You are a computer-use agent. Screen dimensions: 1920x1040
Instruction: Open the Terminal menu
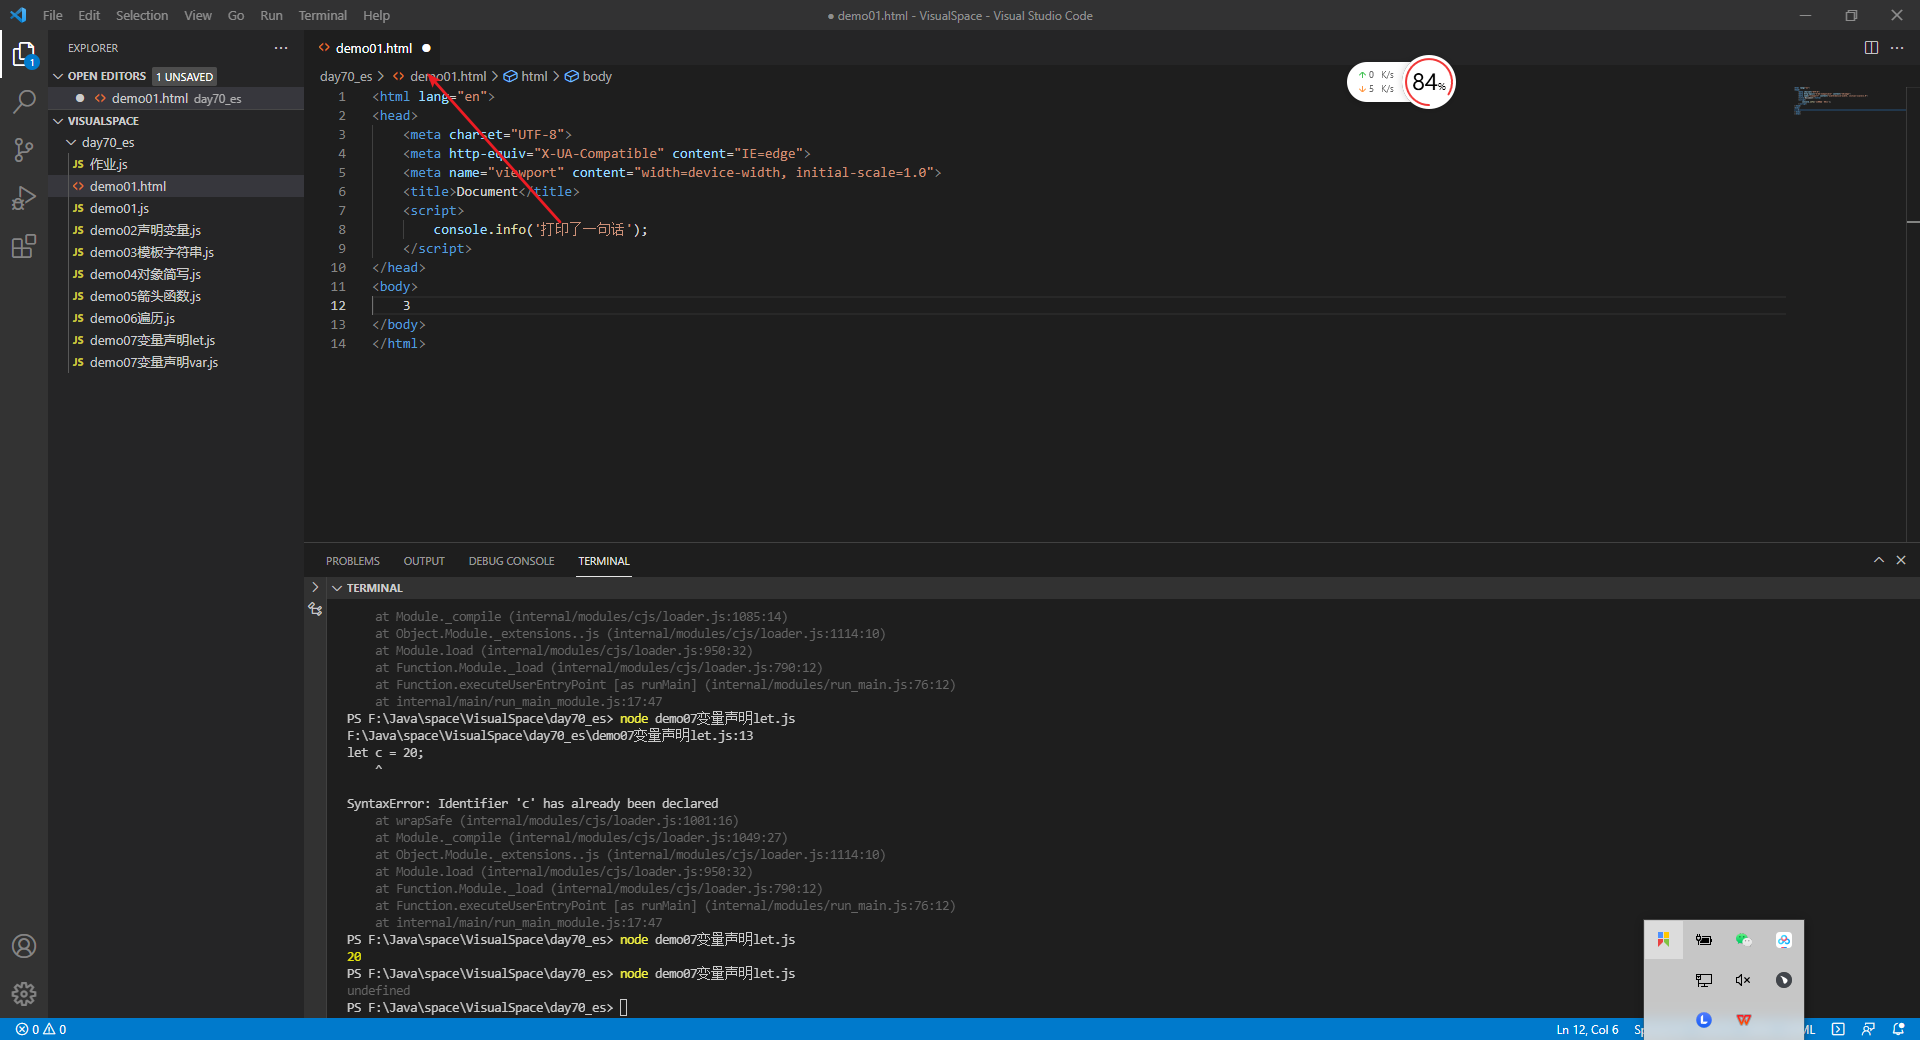(323, 15)
